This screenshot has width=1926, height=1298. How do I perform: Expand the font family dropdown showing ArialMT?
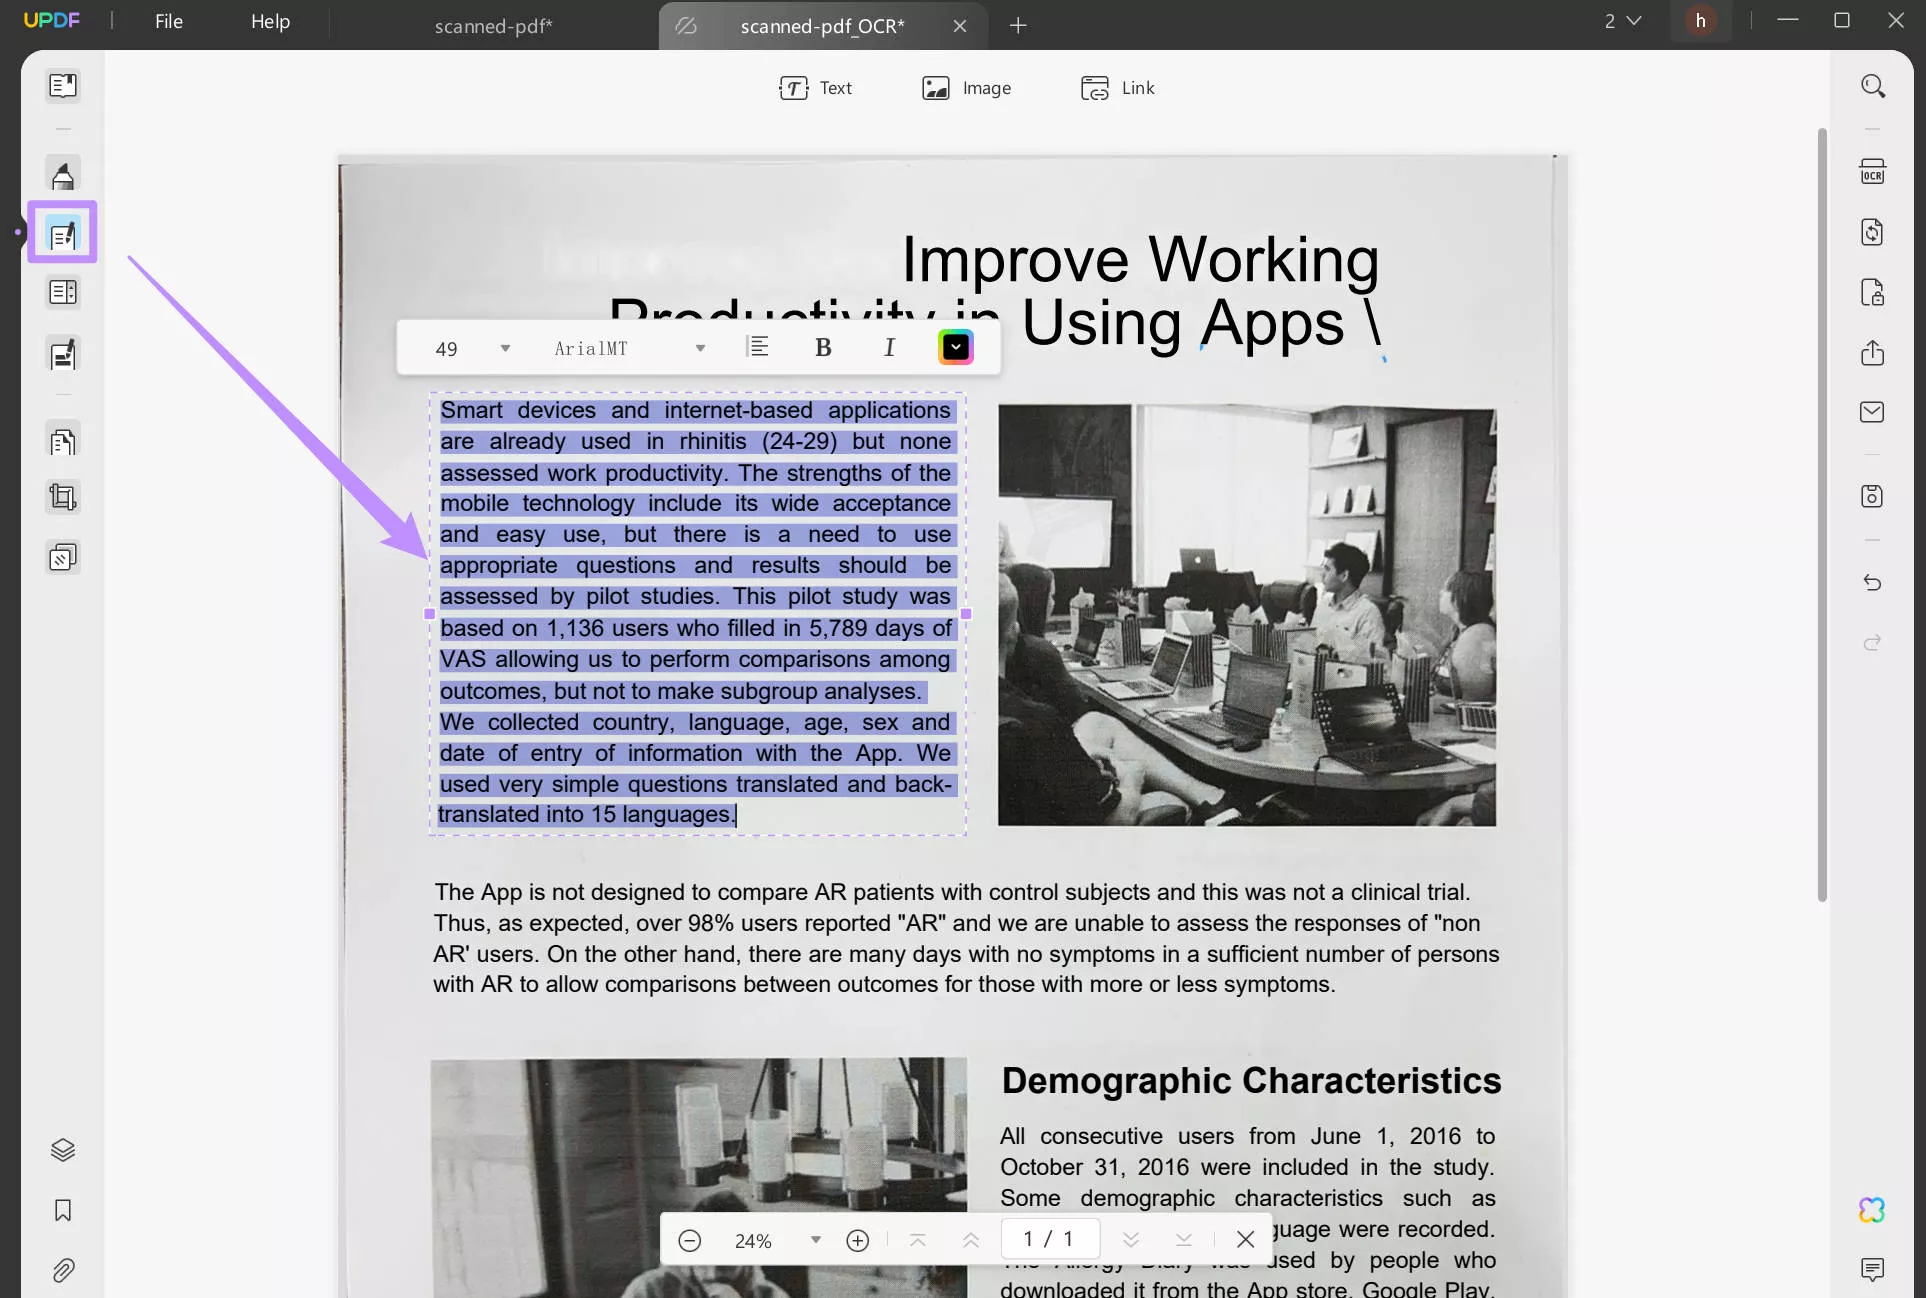(x=701, y=348)
